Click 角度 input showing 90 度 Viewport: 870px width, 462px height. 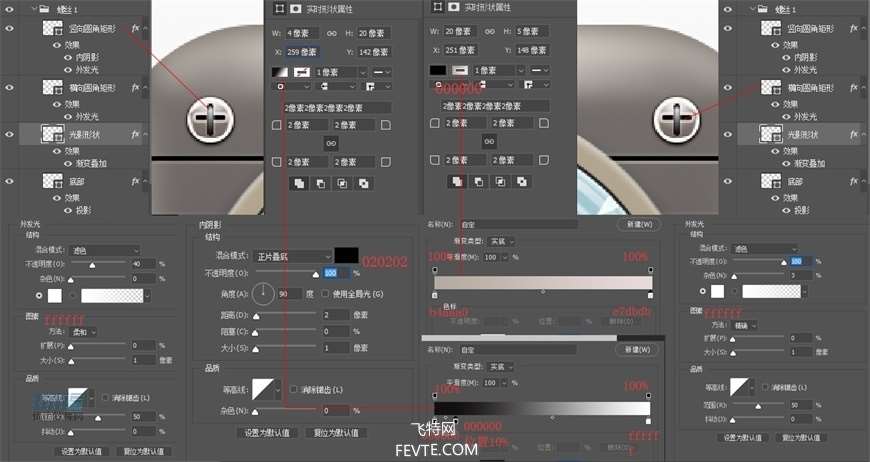pos(290,294)
